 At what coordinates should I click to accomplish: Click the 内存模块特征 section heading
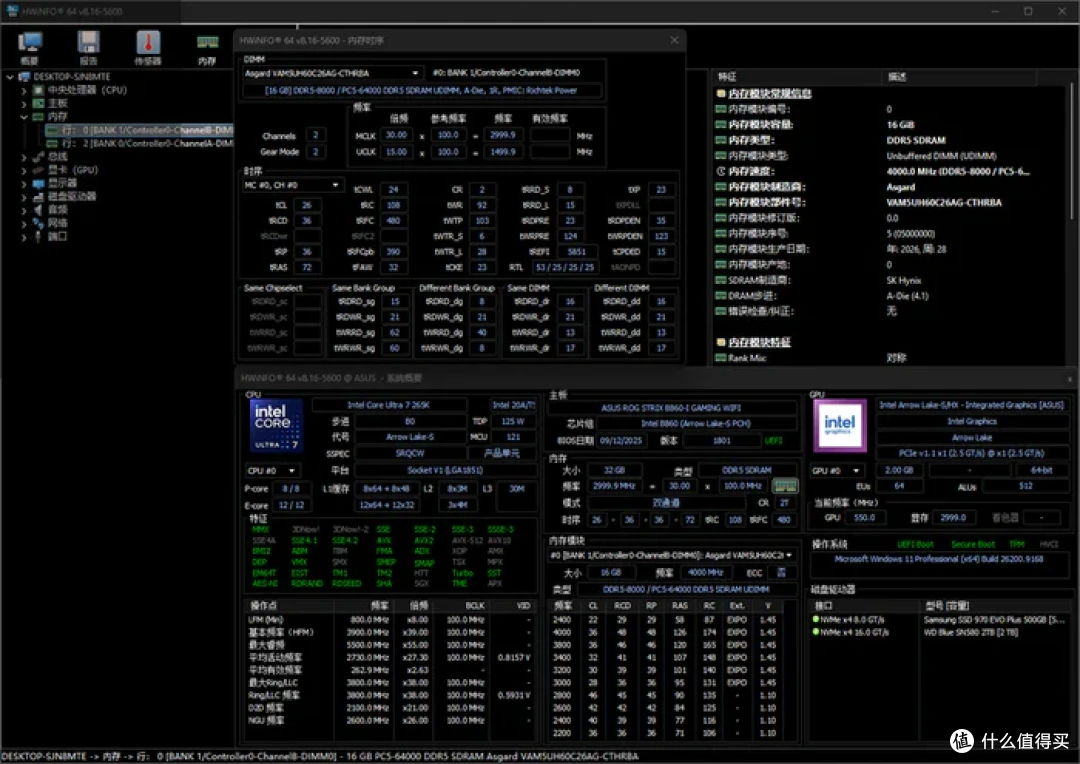tap(759, 342)
